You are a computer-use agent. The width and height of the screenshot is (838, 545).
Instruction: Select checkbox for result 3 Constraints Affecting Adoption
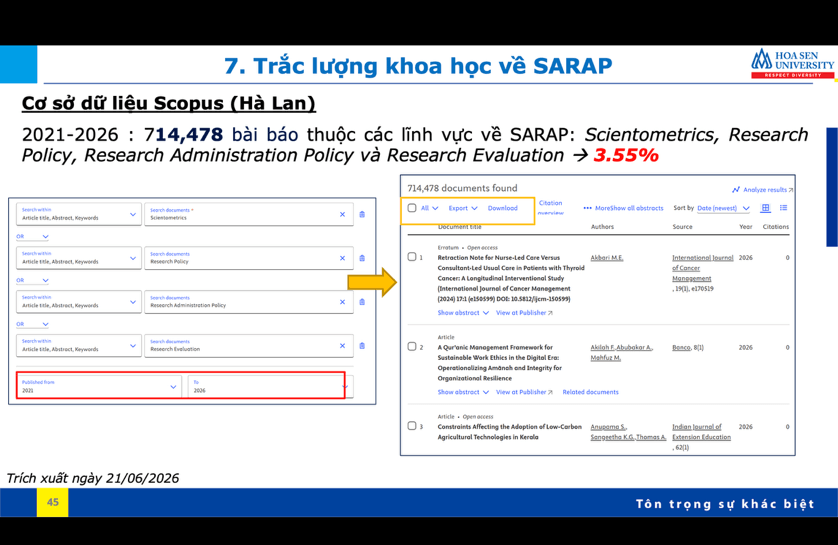[x=412, y=426]
